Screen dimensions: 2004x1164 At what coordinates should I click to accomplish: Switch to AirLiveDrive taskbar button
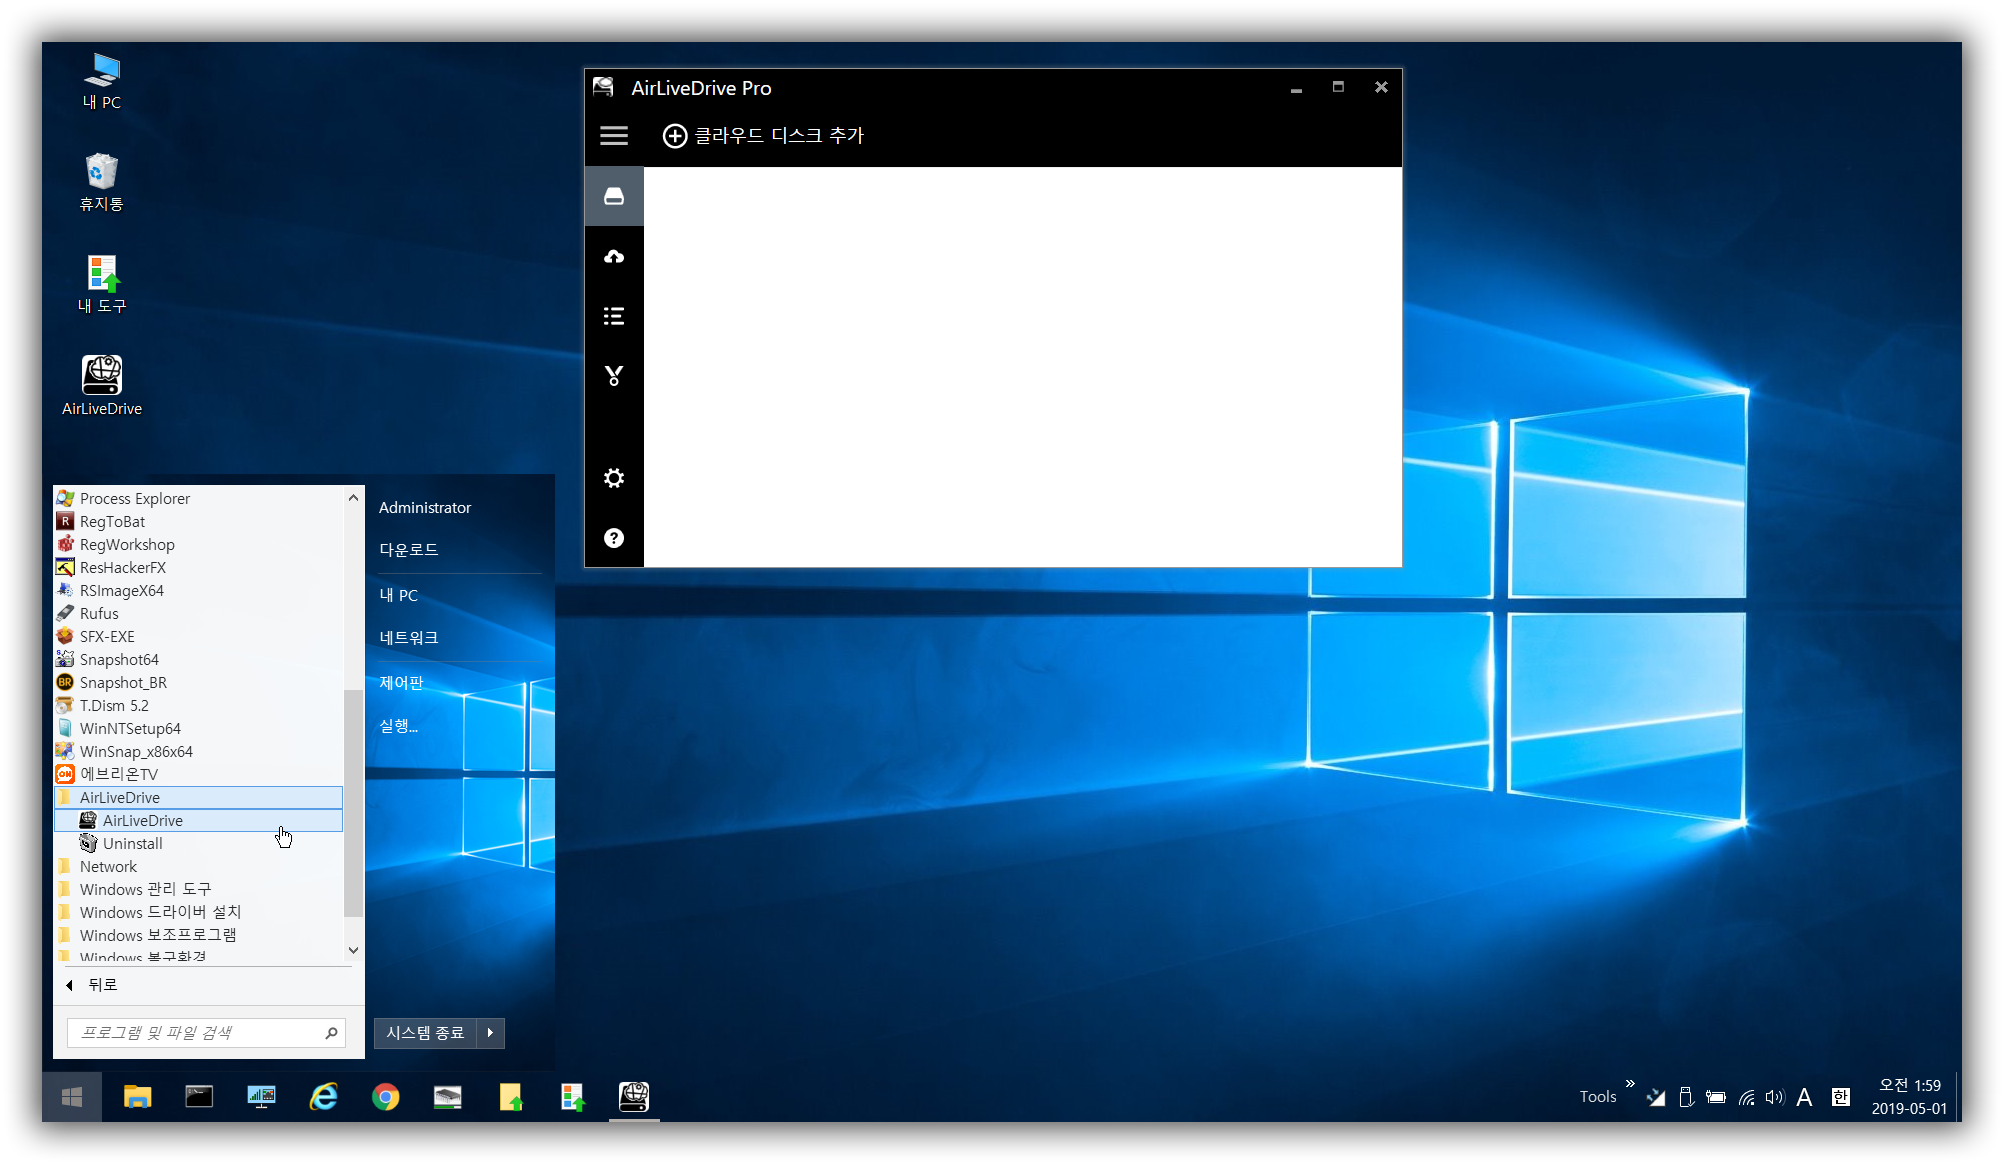coord(634,1097)
